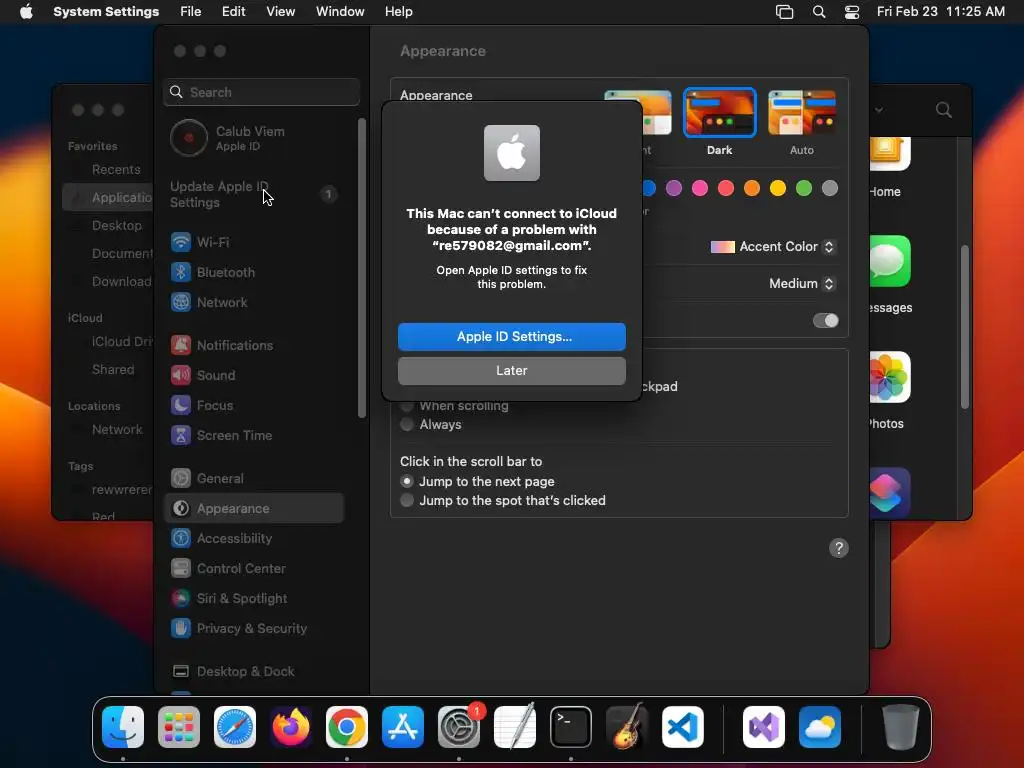
Task: Launch Safari from the Dock
Action: (x=235, y=727)
